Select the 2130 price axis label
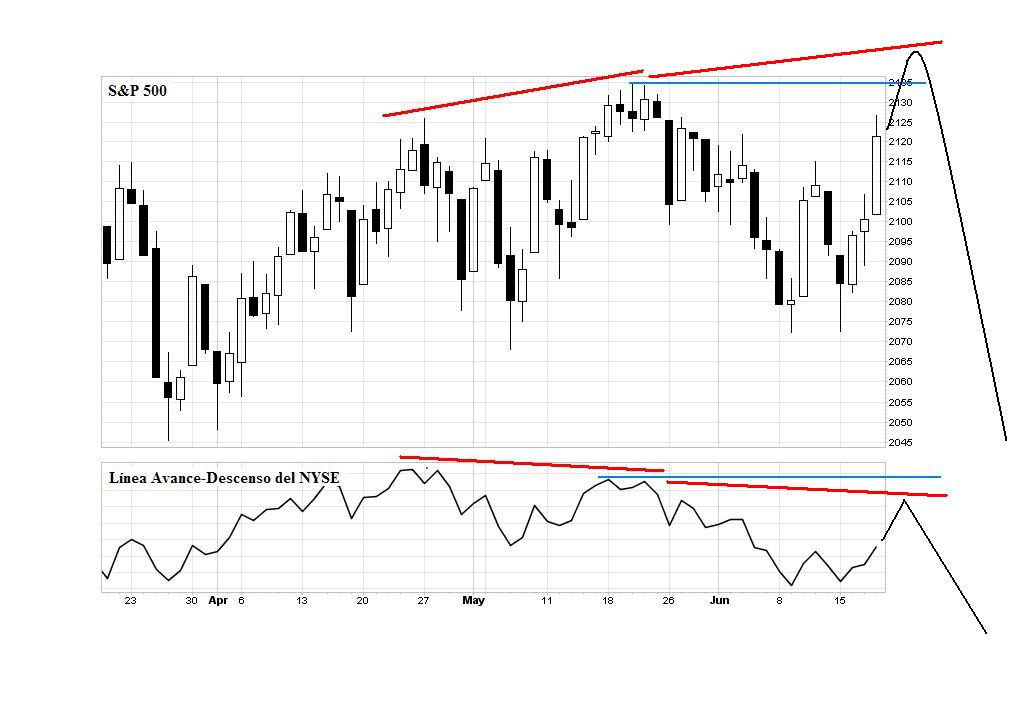Screen dimensions: 1024x707 coord(901,102)
